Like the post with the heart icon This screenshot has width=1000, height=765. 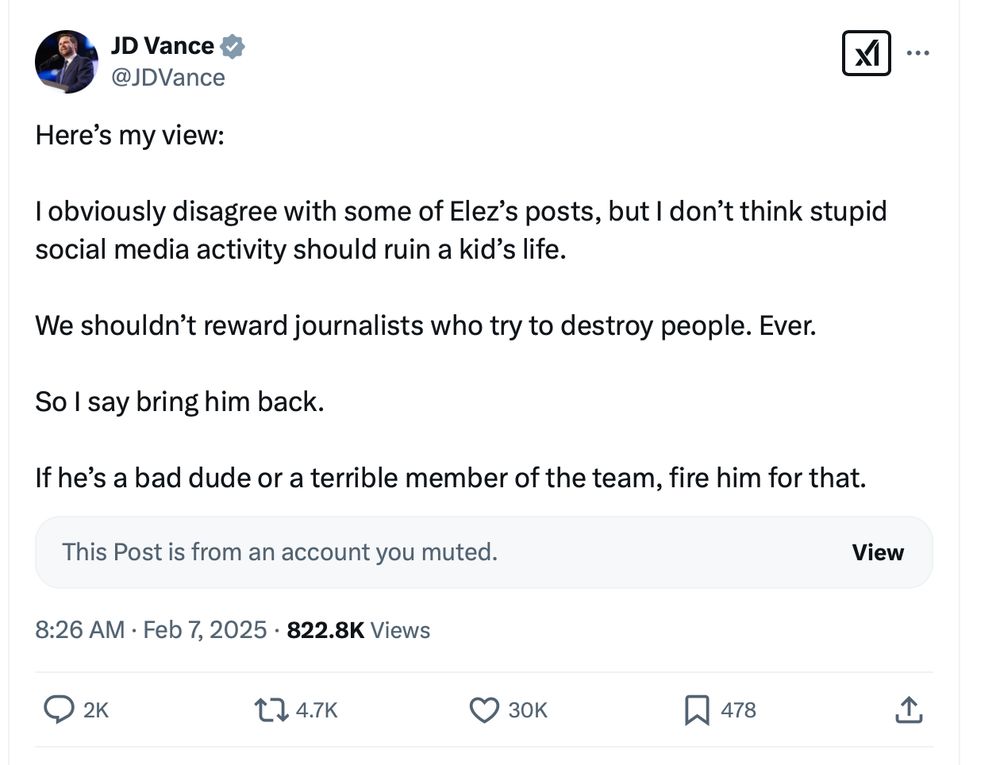[484, 710]
